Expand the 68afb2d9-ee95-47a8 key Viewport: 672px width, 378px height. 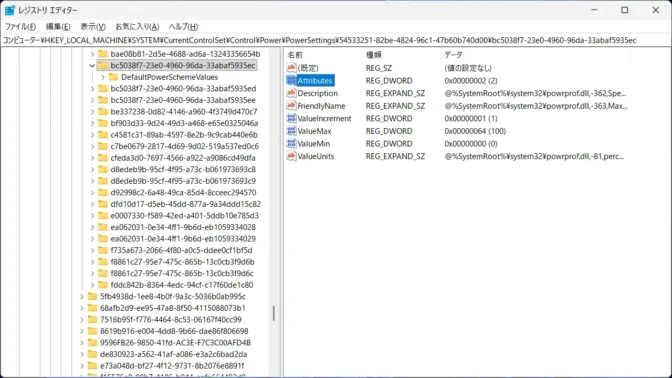point(82,308)
